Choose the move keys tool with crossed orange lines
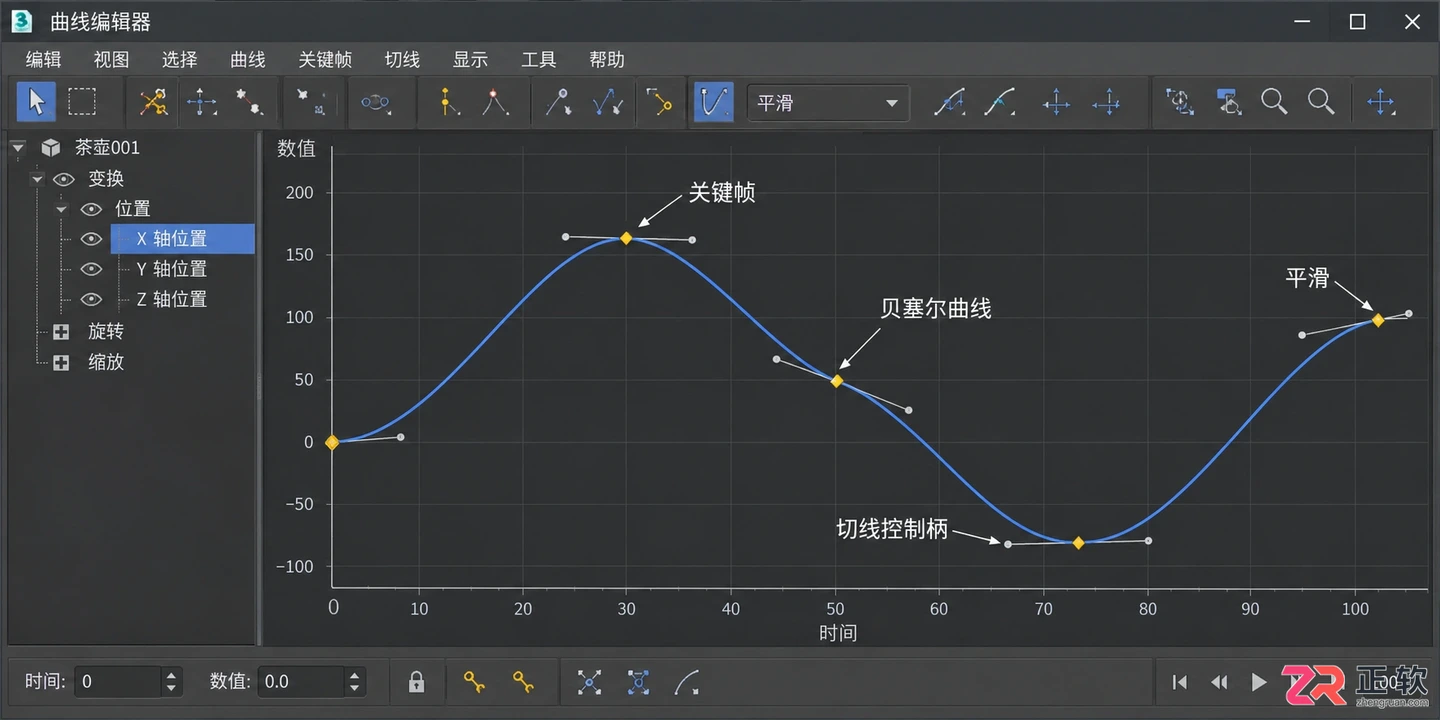This screenshot has width=1440, height=720. pos(153,102)
